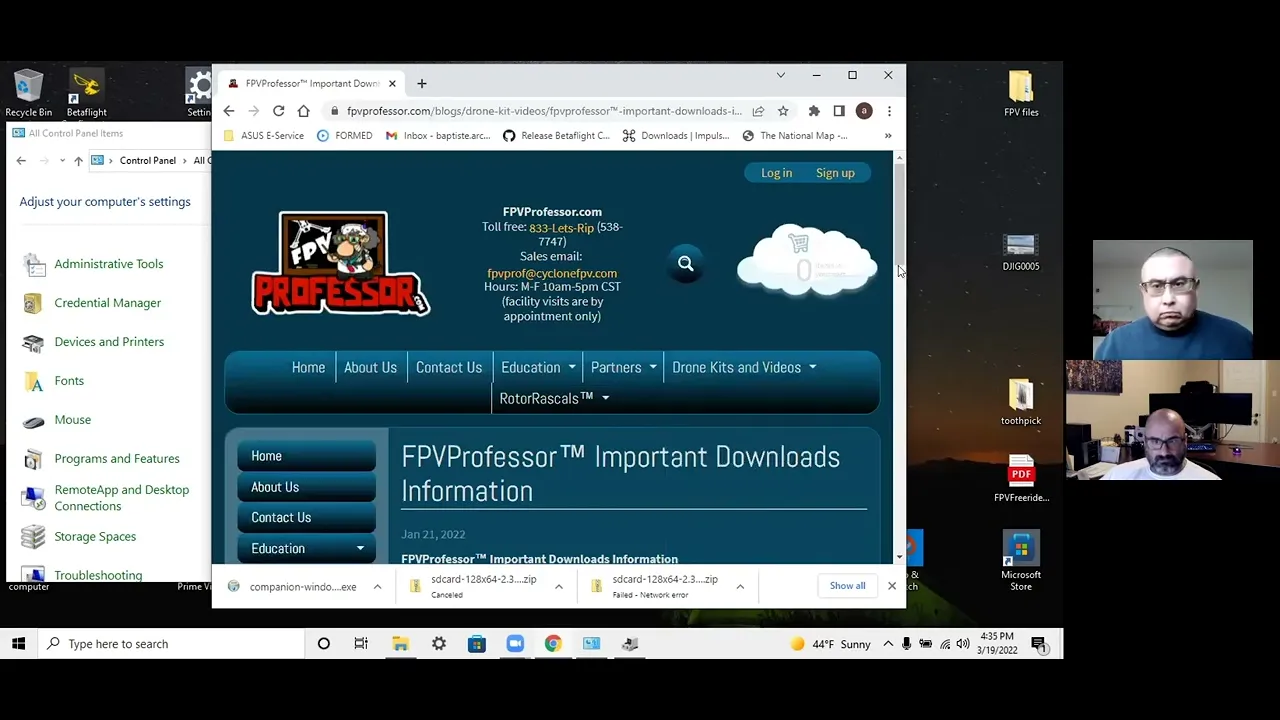Select About Us in the left sidebar

(x=306, y=487)
